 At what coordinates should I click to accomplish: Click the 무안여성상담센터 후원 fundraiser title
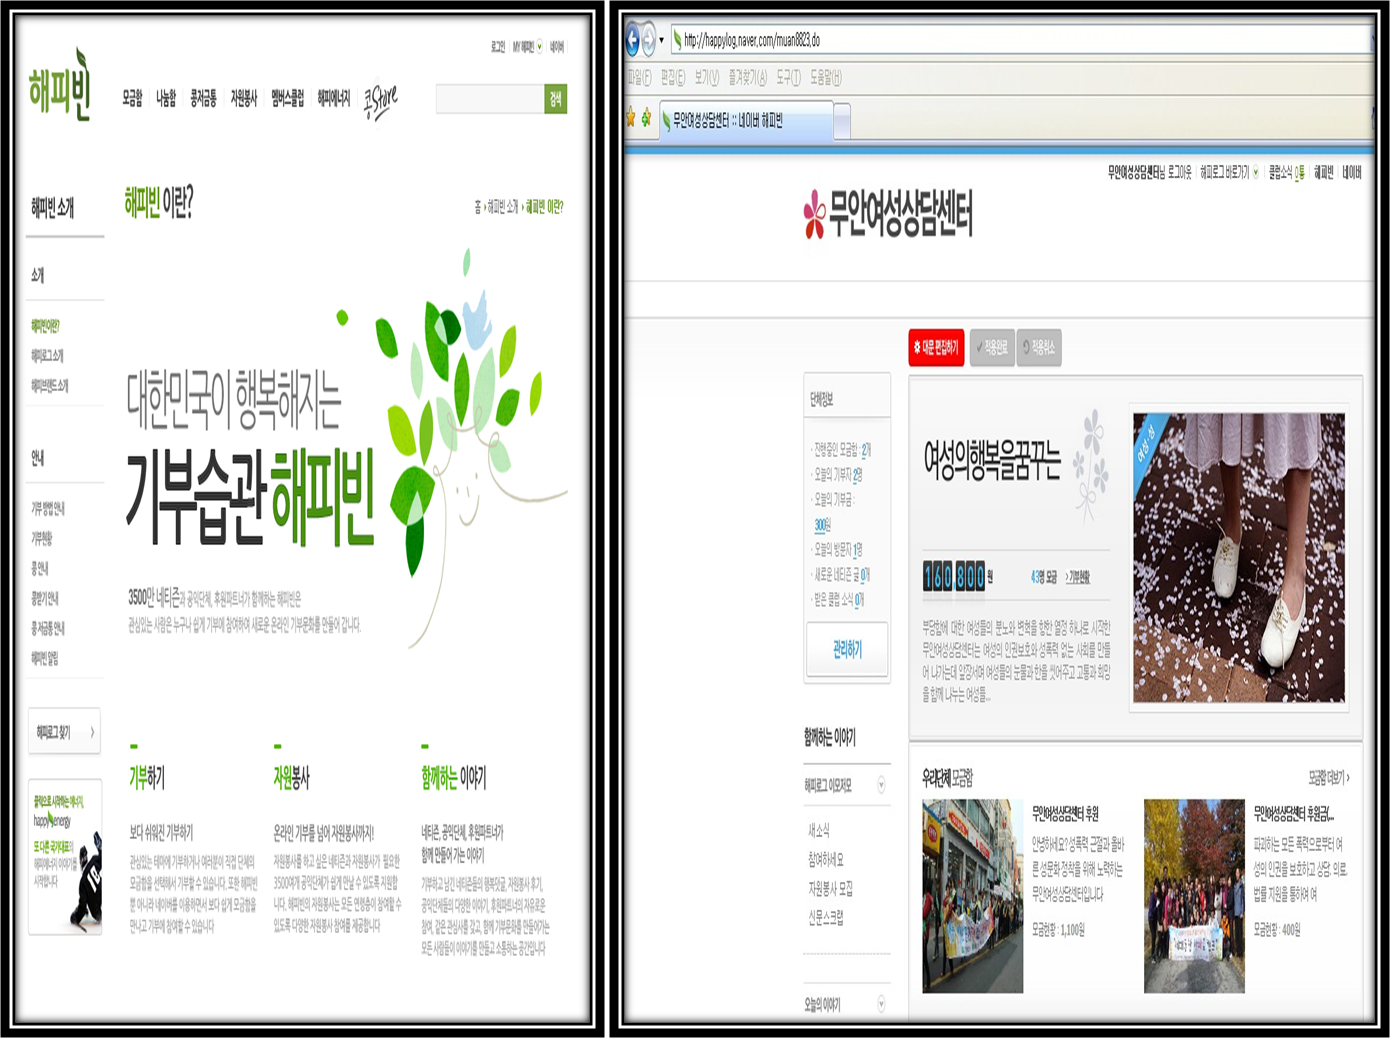(x=1066, y=813)
